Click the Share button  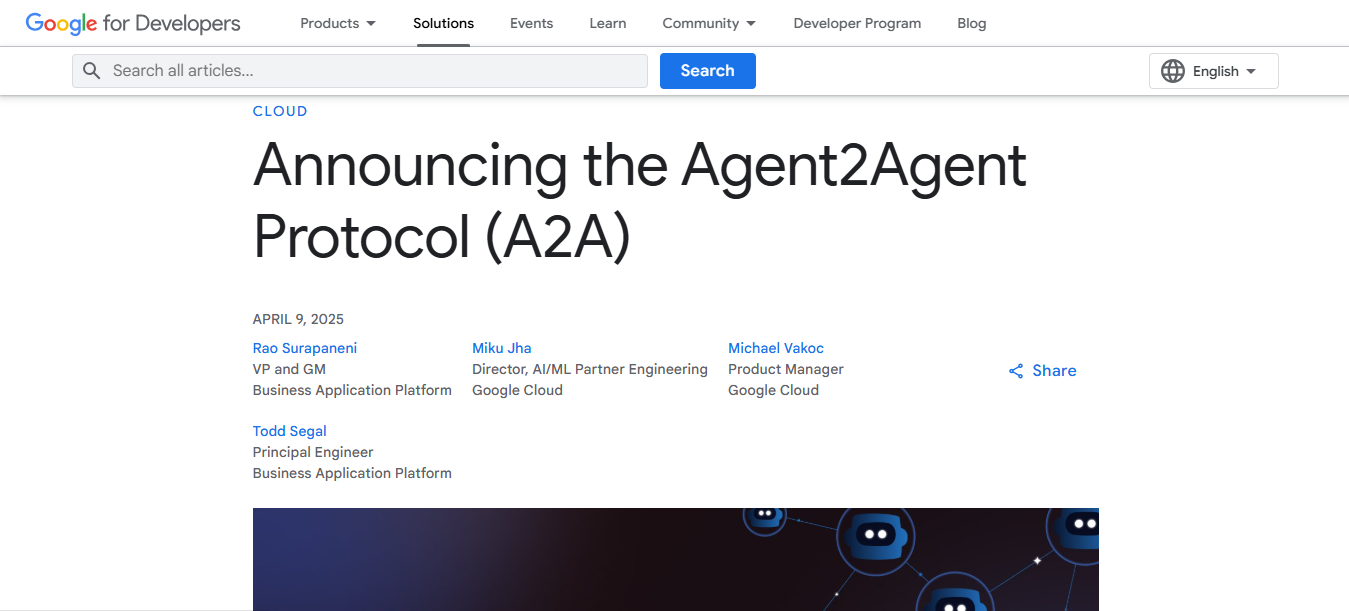pyautogui.click(x=1043, y=371)
